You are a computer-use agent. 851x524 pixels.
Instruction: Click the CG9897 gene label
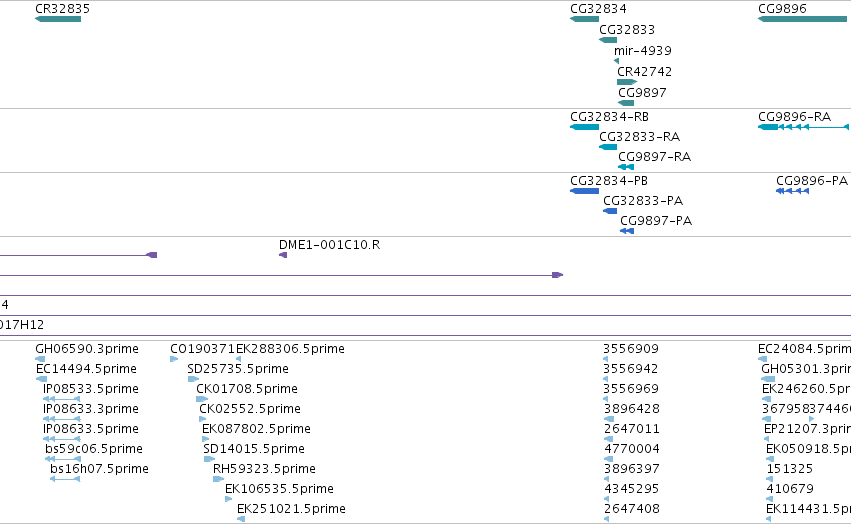pyautogui.click(x=642, y=92)
